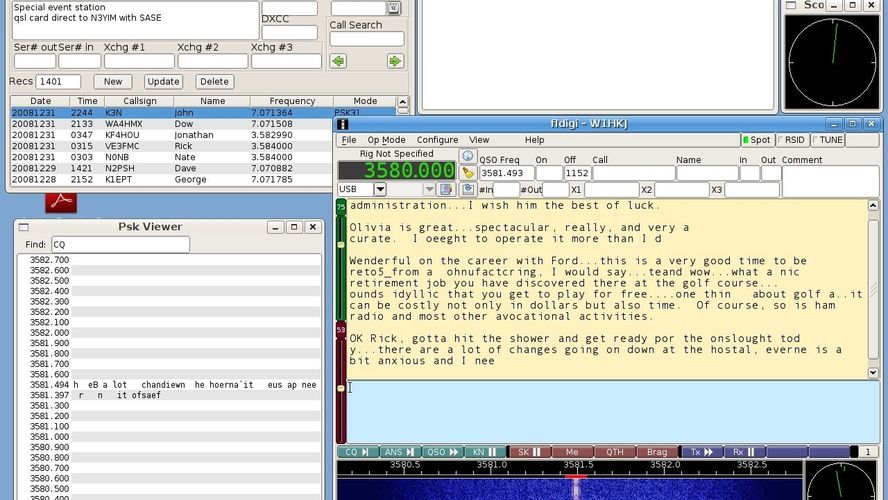The image size is (888, 500).
Task: Select Psk Viewer channel 3581.494 row
Action: click(169, 384)
